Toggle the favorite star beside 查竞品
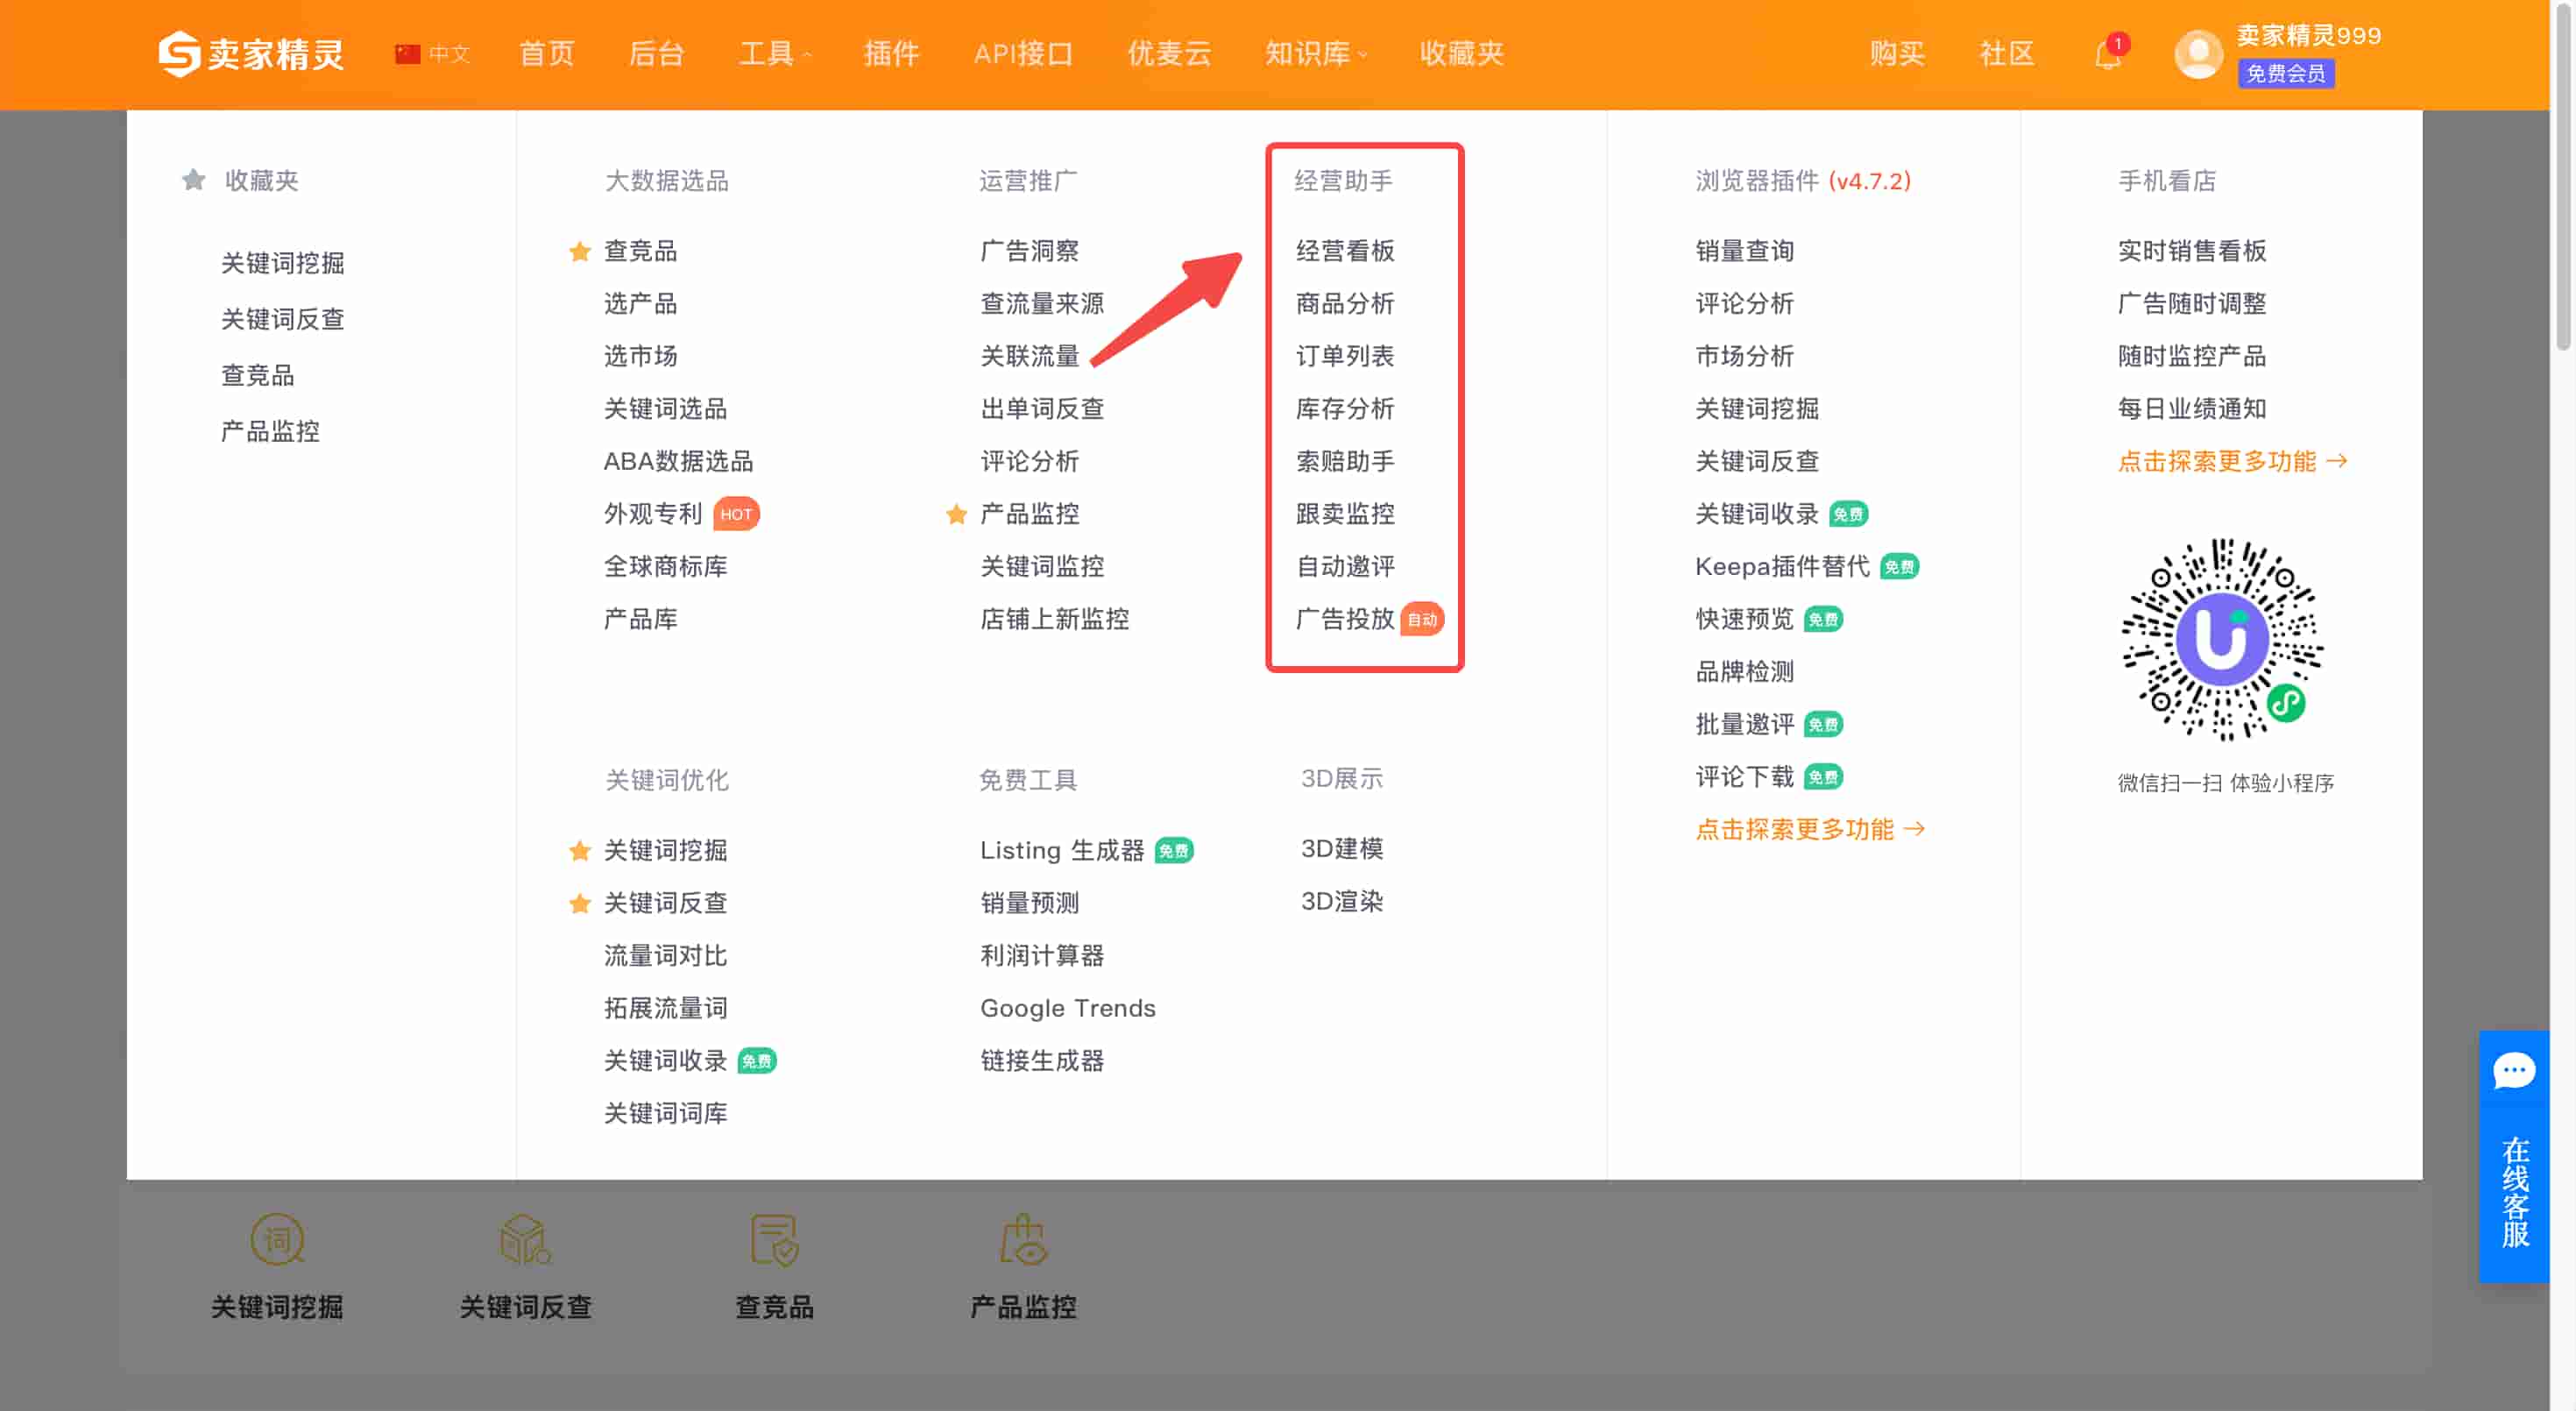2576x1411 pixels. pos(580,252)
